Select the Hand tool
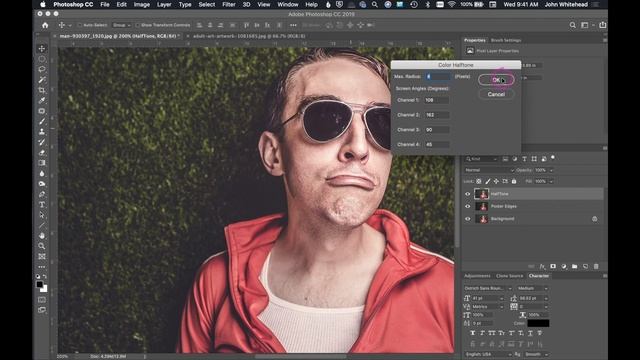This screenshot has width=640, height=360. (42, 236)
